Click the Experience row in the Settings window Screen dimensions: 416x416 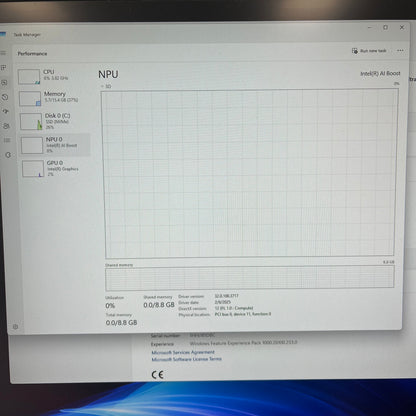pos(224,343)
